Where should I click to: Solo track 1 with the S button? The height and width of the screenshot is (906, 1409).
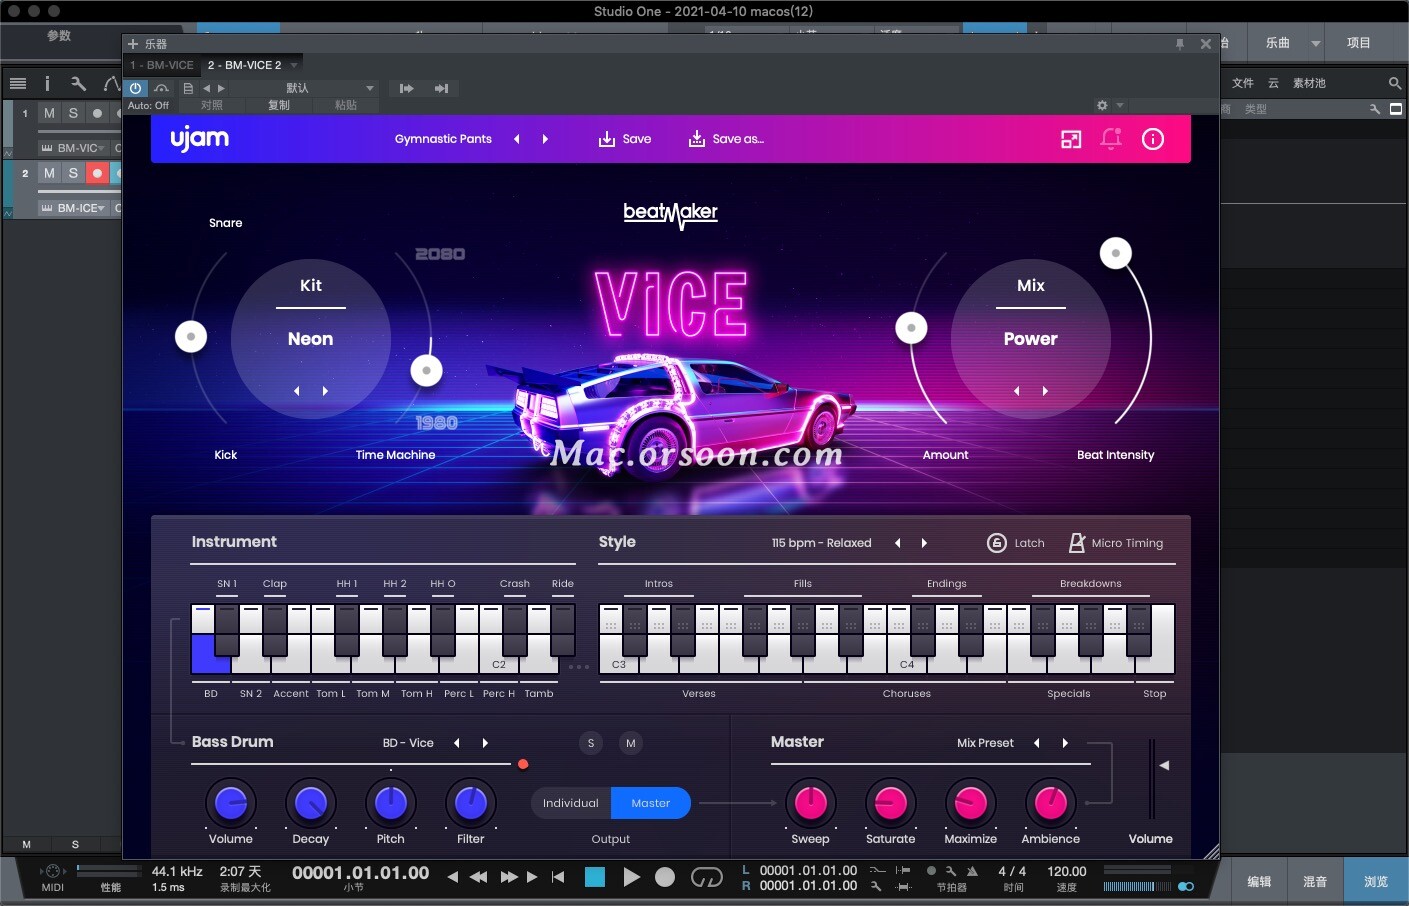pos(73,113)
